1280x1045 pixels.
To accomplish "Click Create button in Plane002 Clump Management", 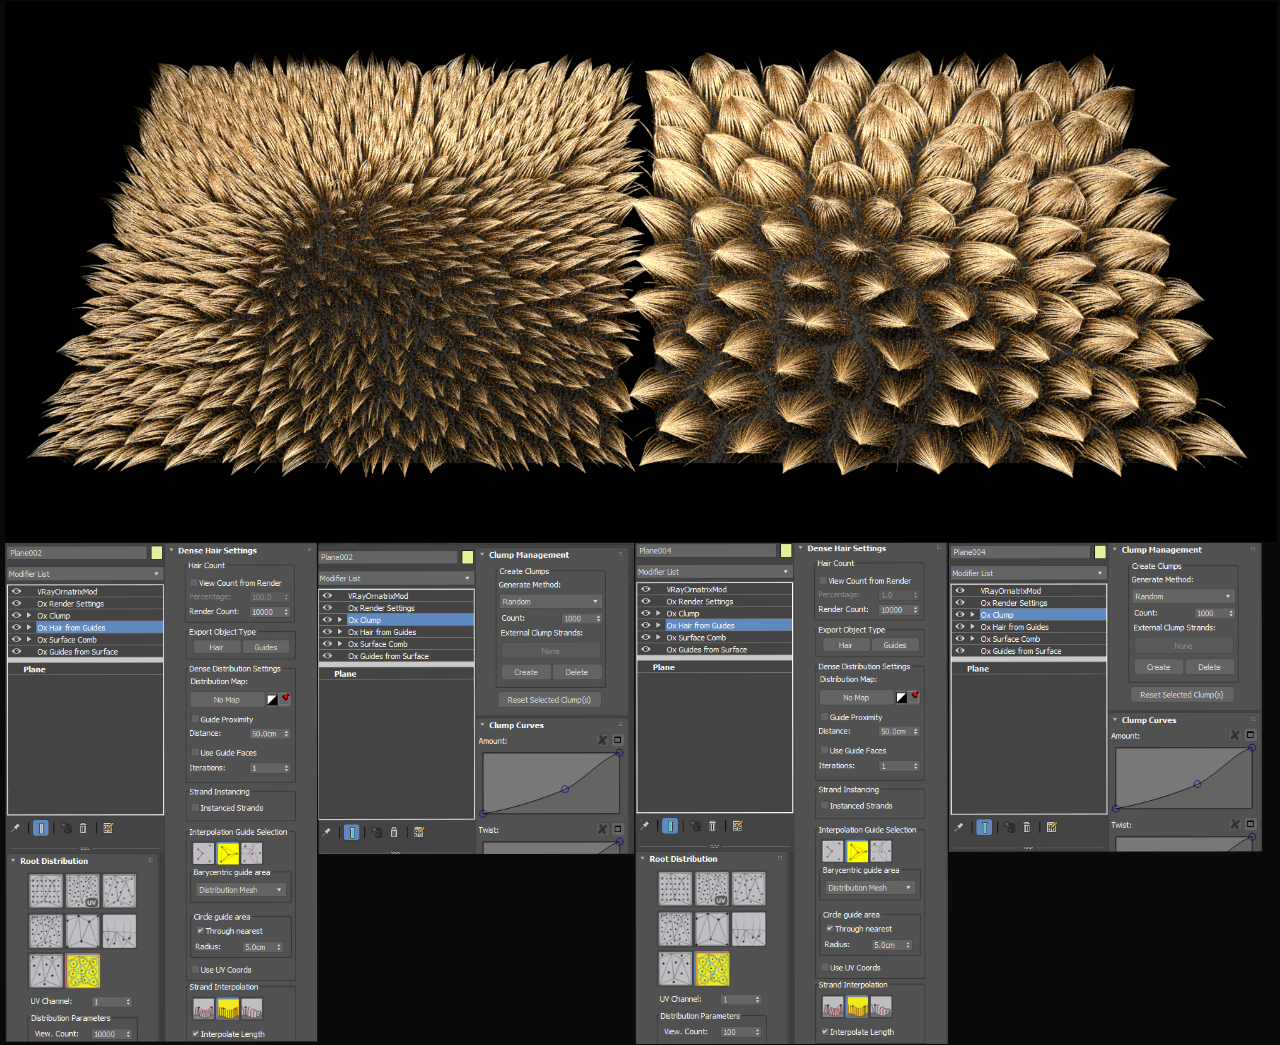I will [526, 672].
